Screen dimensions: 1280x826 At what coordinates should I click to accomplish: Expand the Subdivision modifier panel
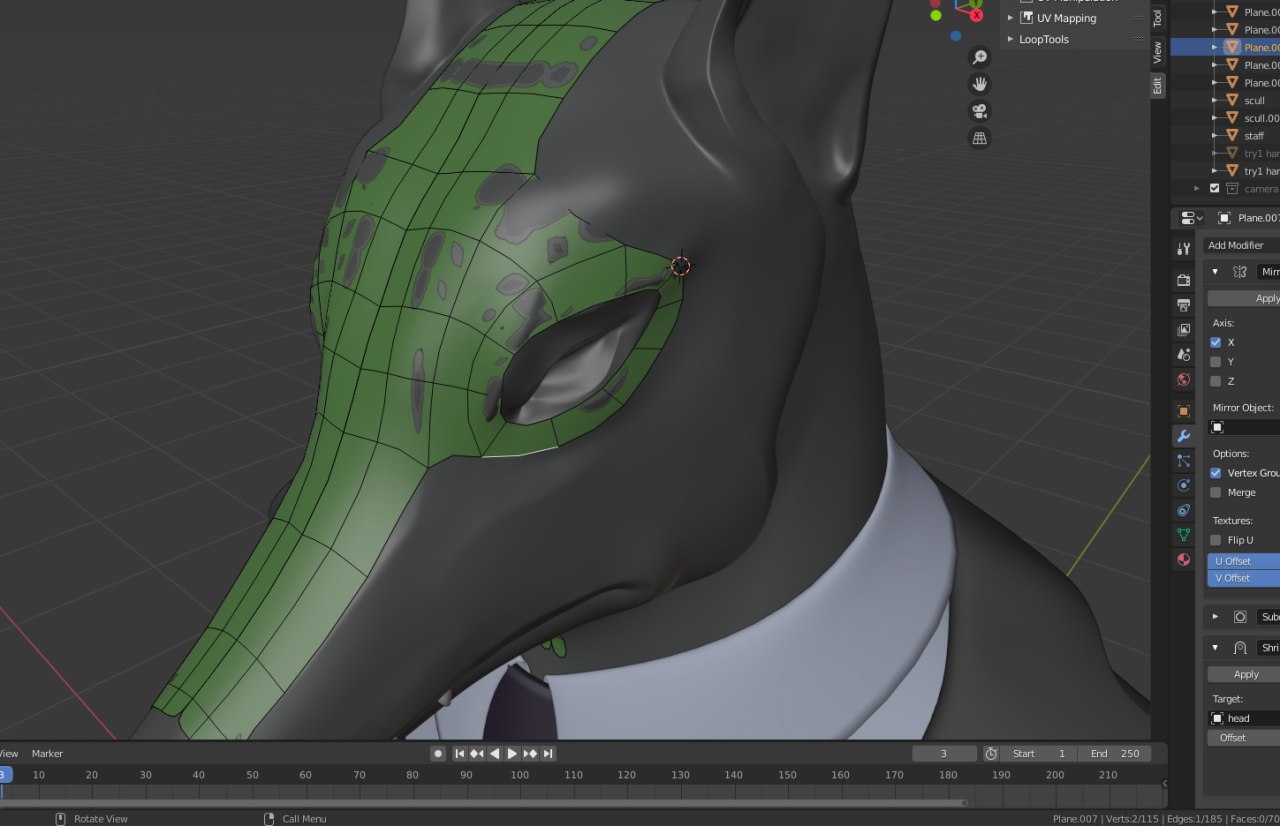coord(1215,617)
